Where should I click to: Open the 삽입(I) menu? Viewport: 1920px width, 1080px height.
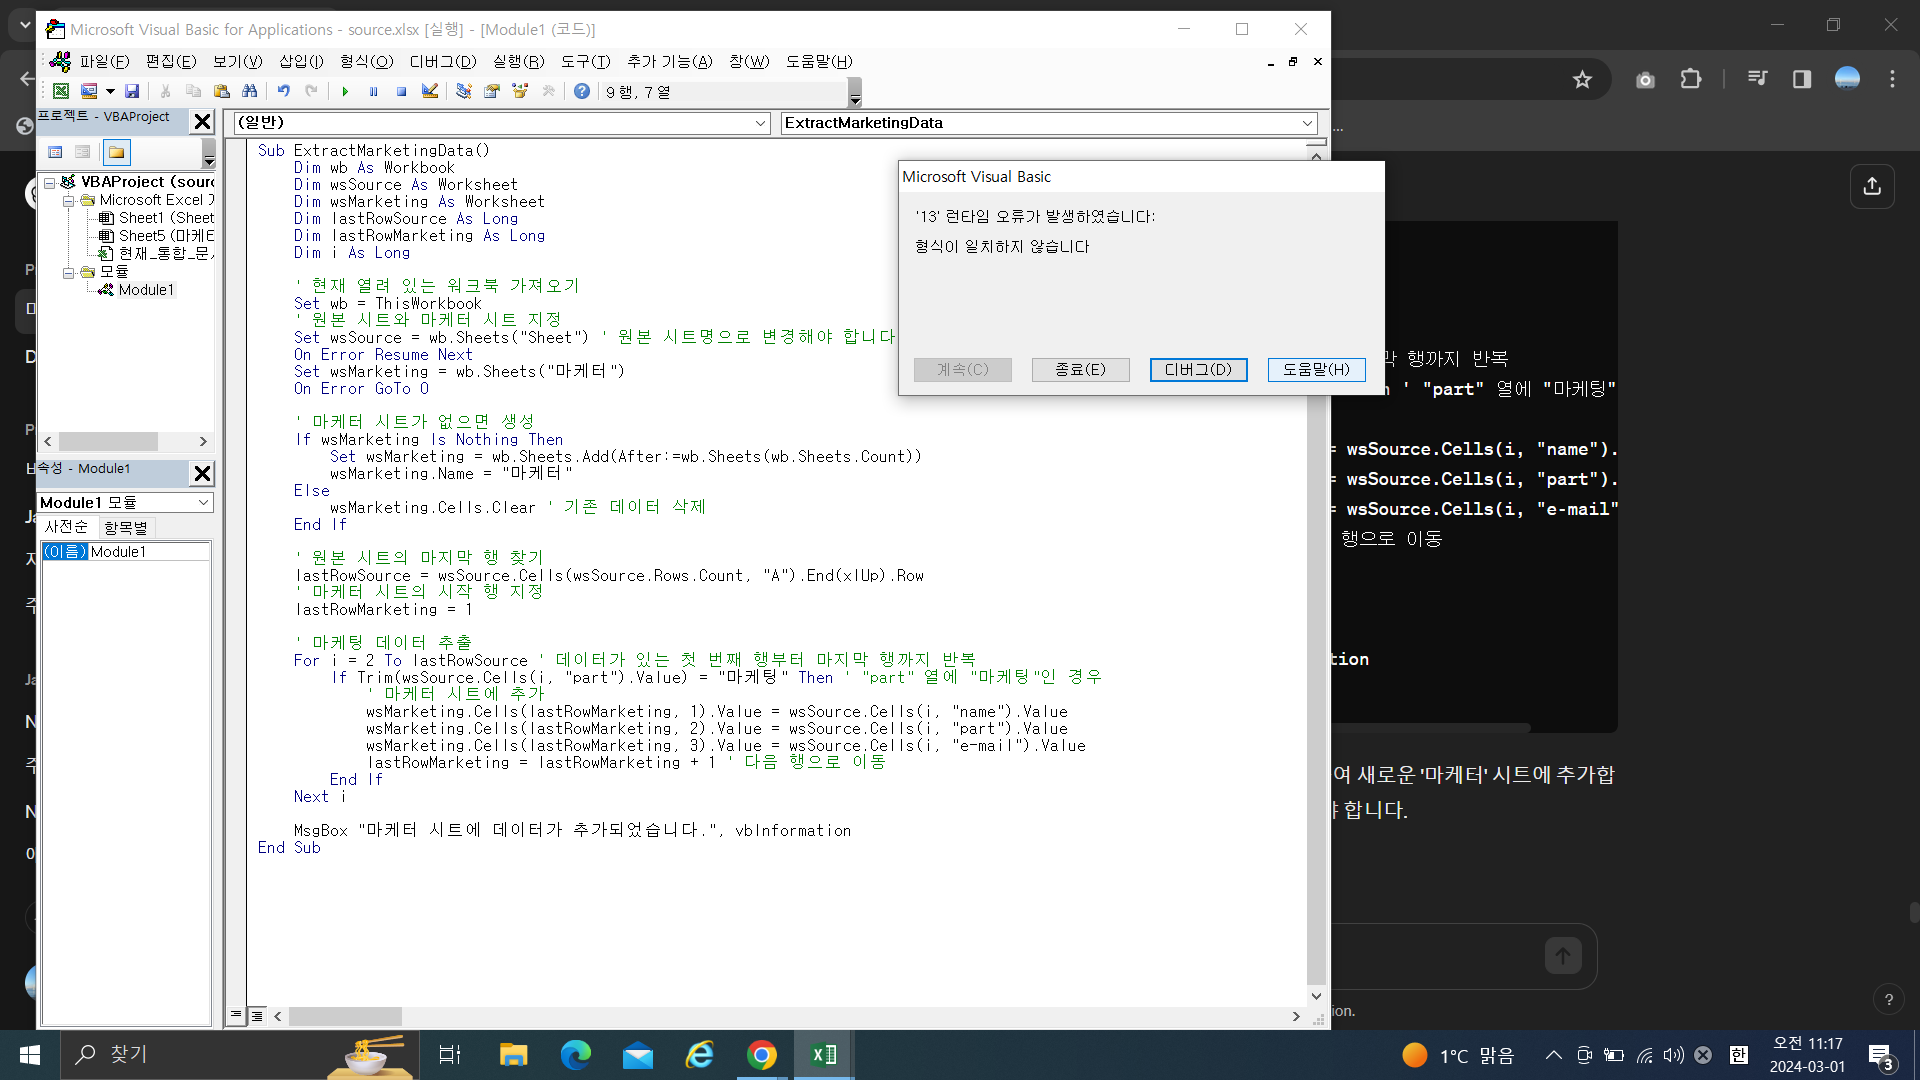click(301, 62)
